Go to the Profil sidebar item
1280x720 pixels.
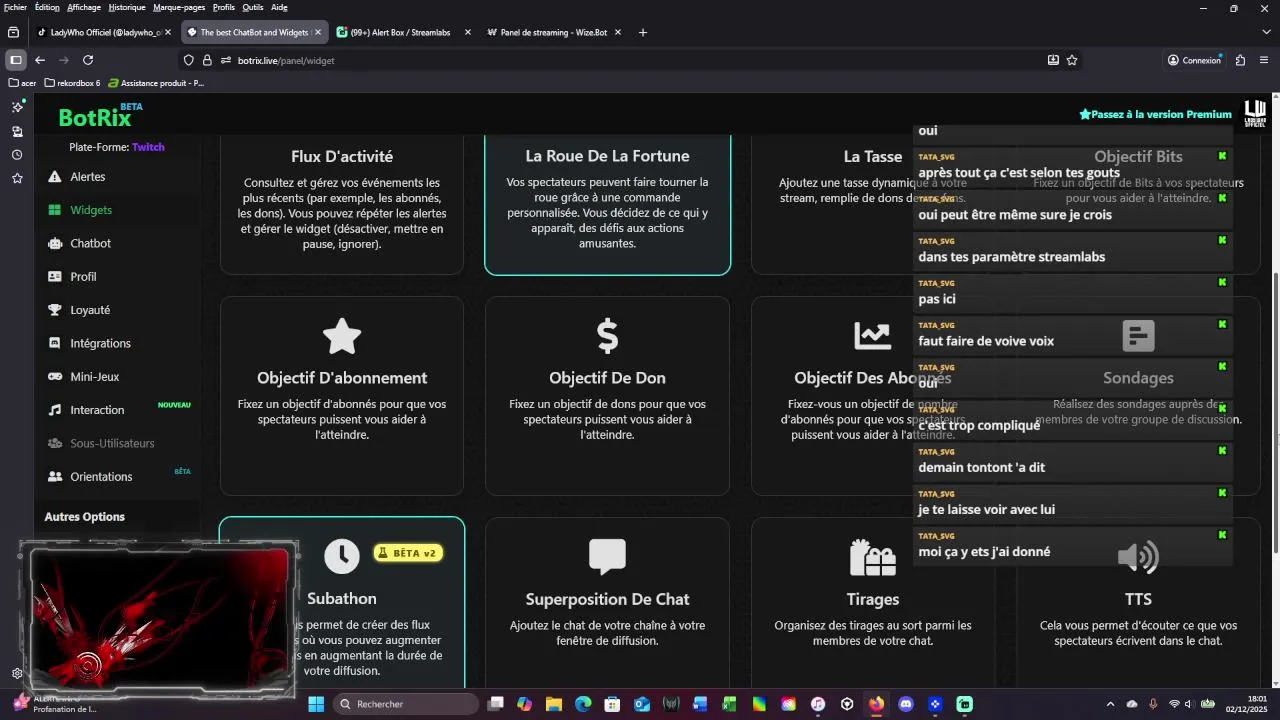coord(83,277)
